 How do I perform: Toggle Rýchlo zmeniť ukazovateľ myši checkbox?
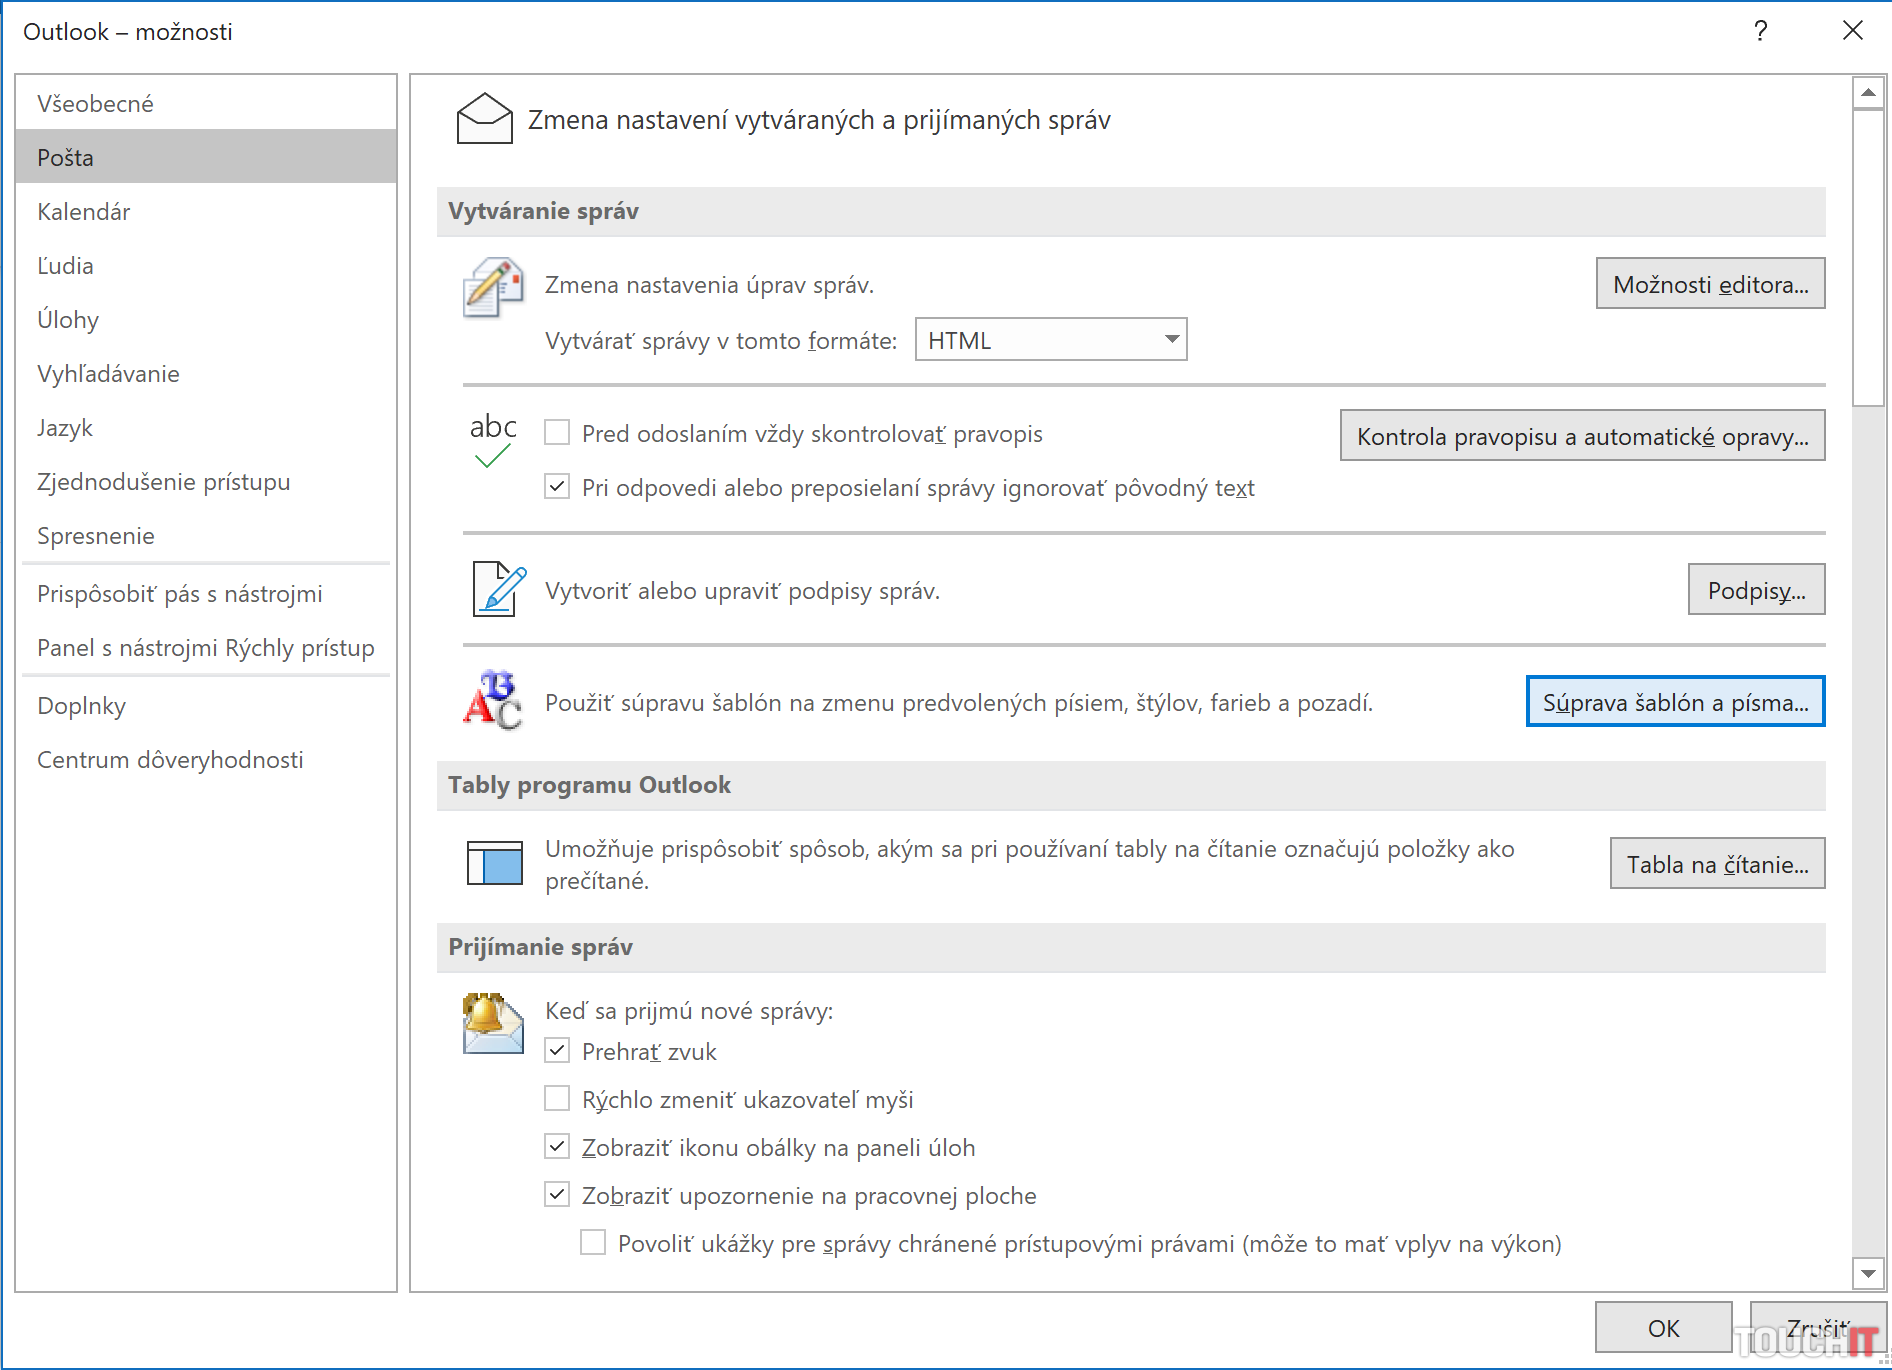(x=557, y=1099)
